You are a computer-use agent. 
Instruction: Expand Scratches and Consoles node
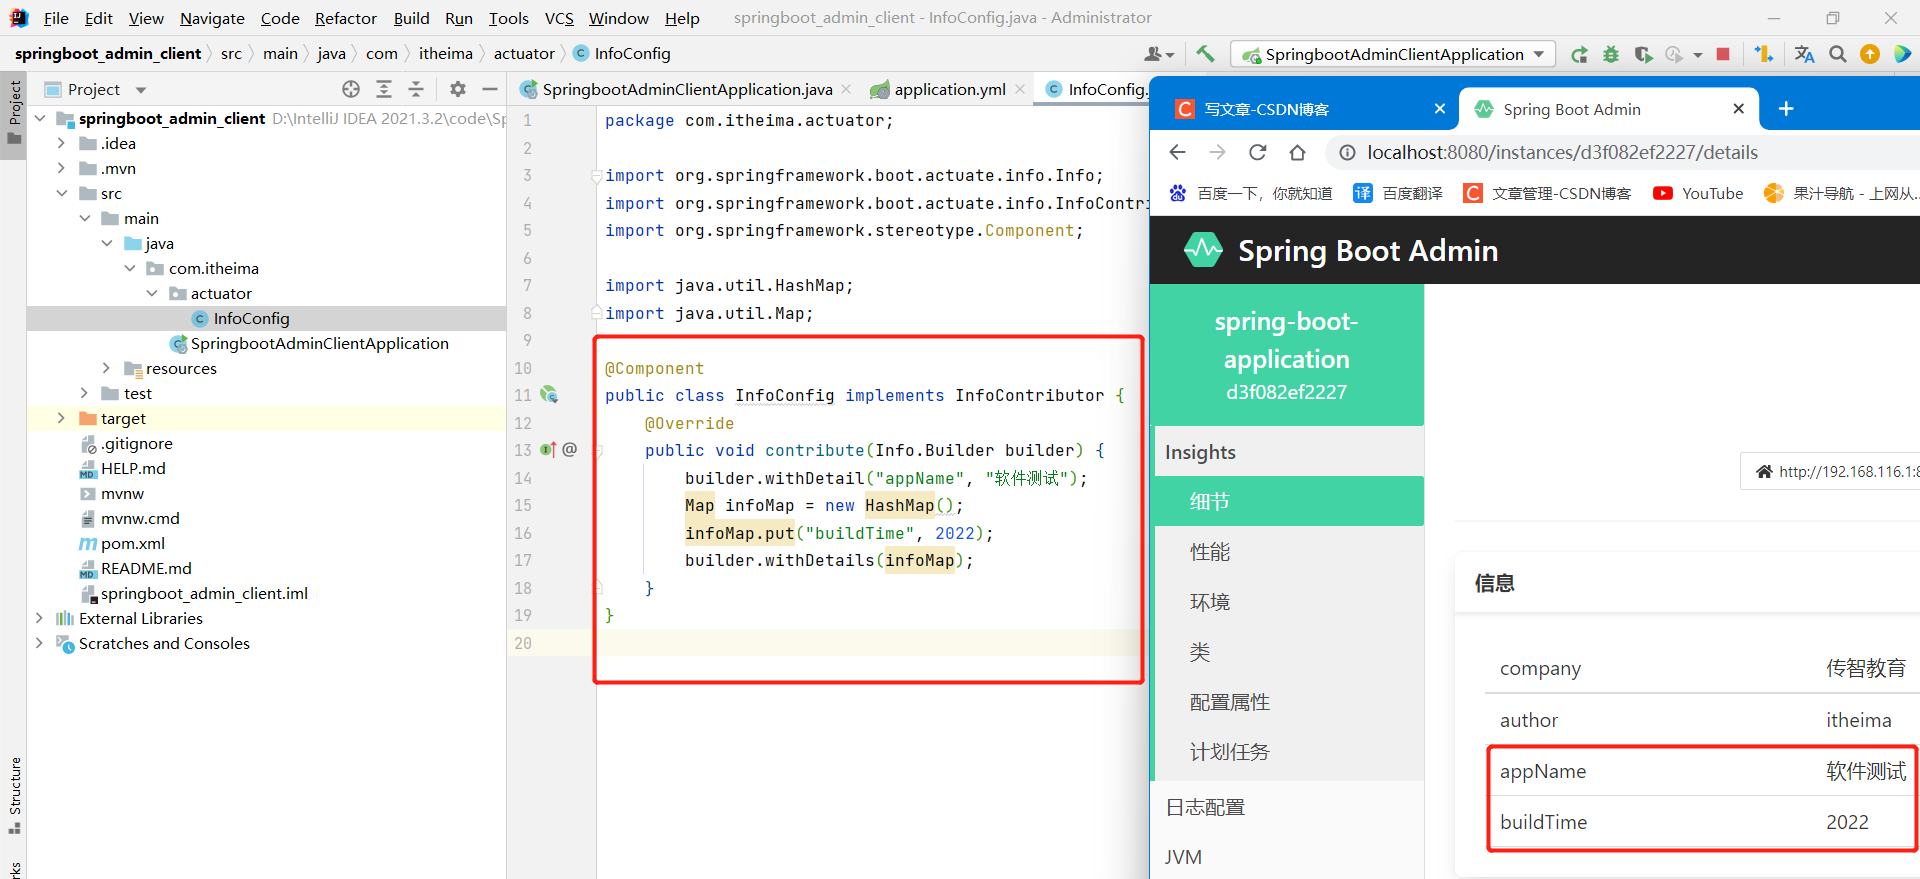tap(39, 643)
